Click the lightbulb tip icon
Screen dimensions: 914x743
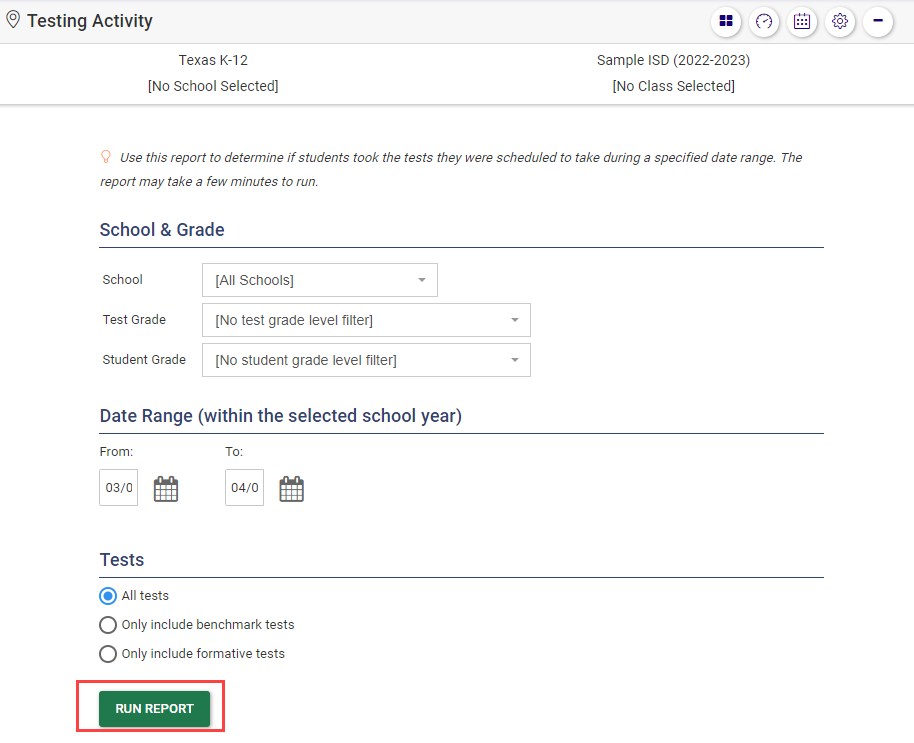(x=106, y=157)
